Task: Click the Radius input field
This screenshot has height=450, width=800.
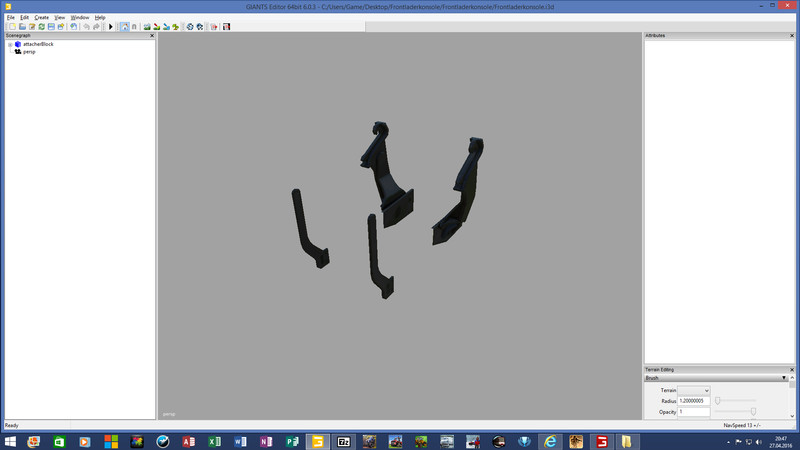Action: pyautogui.click(x=693, y=400)
